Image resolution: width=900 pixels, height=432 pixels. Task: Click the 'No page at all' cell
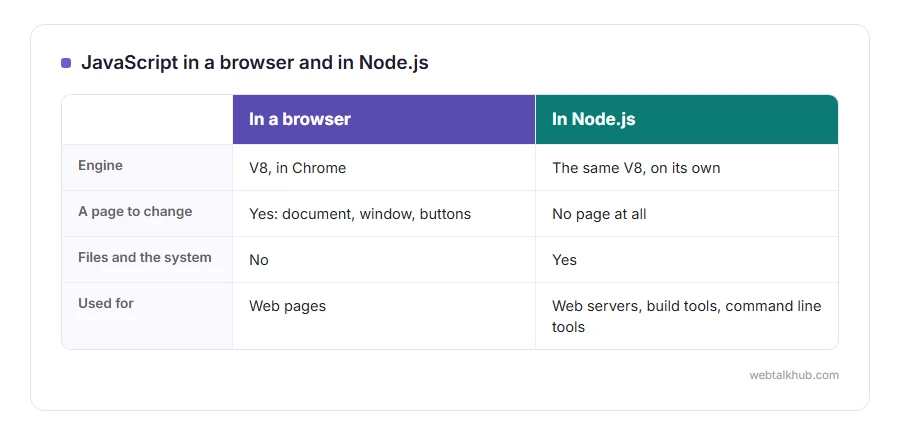(x=686, y=214)
